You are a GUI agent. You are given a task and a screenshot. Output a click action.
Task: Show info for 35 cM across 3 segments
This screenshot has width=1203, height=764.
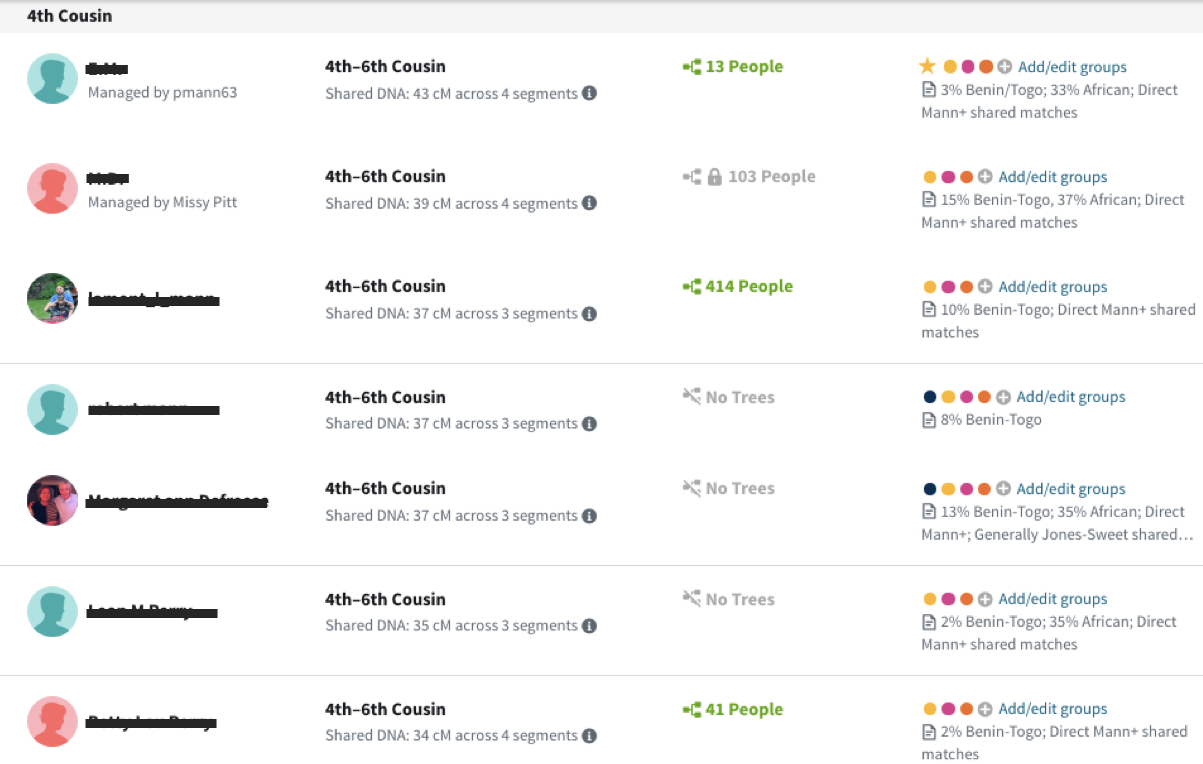[x=590, y=626]
